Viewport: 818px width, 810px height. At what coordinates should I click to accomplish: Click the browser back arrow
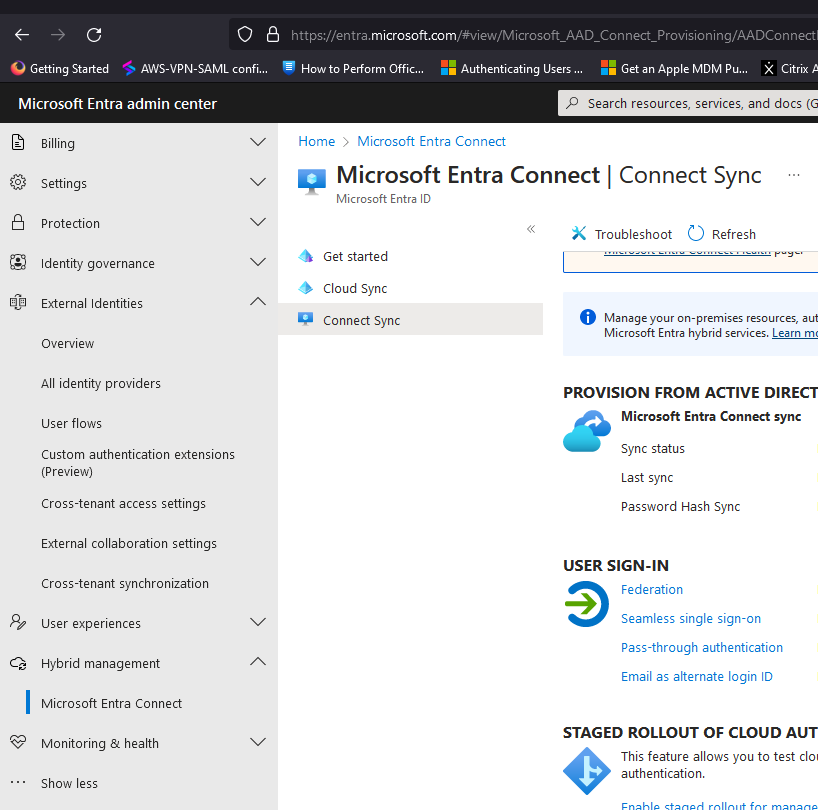(x=22, y=35)
